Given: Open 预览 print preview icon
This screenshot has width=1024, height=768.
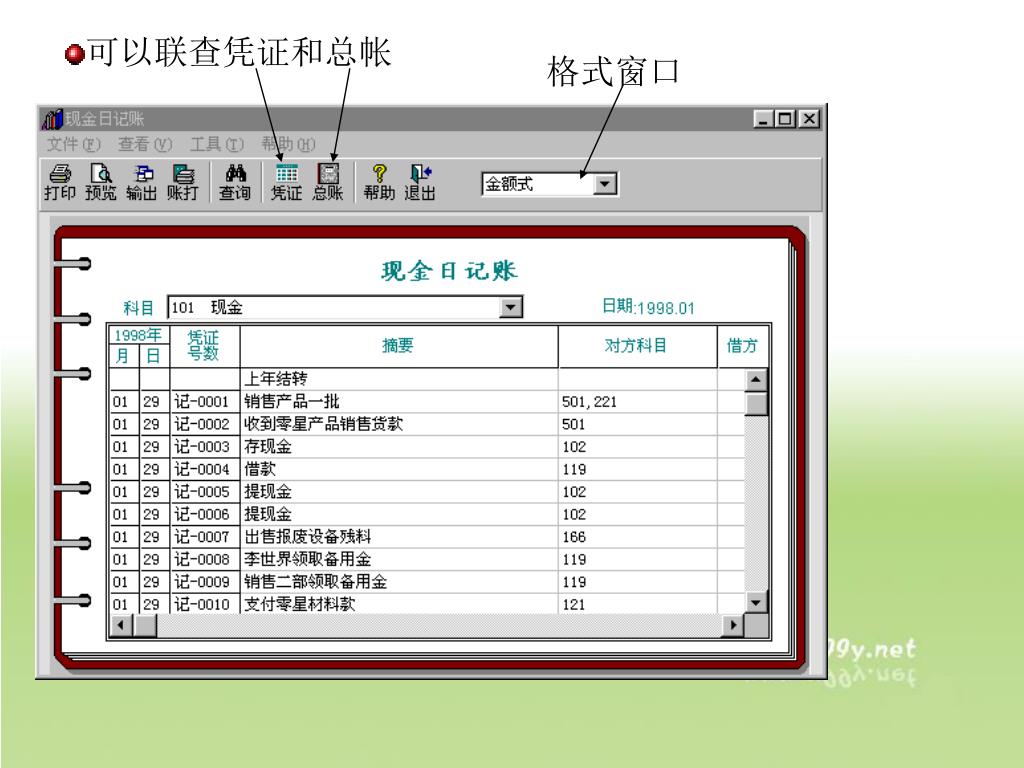Looking at the screenshot, I should 101,182.
